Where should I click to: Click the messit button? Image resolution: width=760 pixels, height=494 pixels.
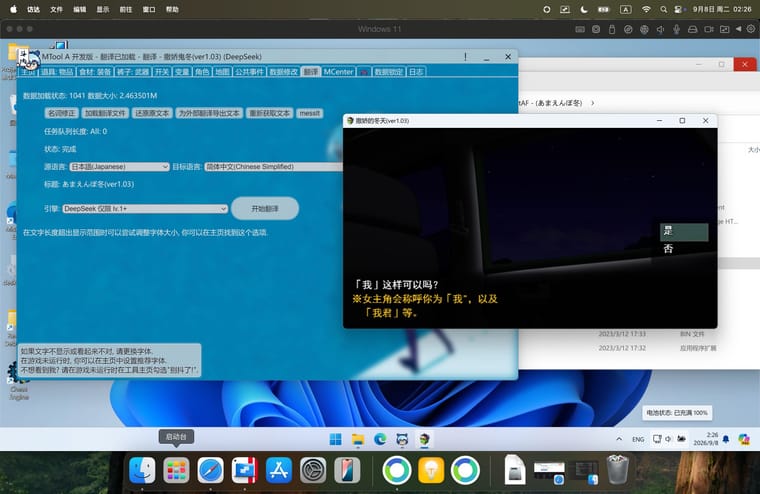[309, 113]
